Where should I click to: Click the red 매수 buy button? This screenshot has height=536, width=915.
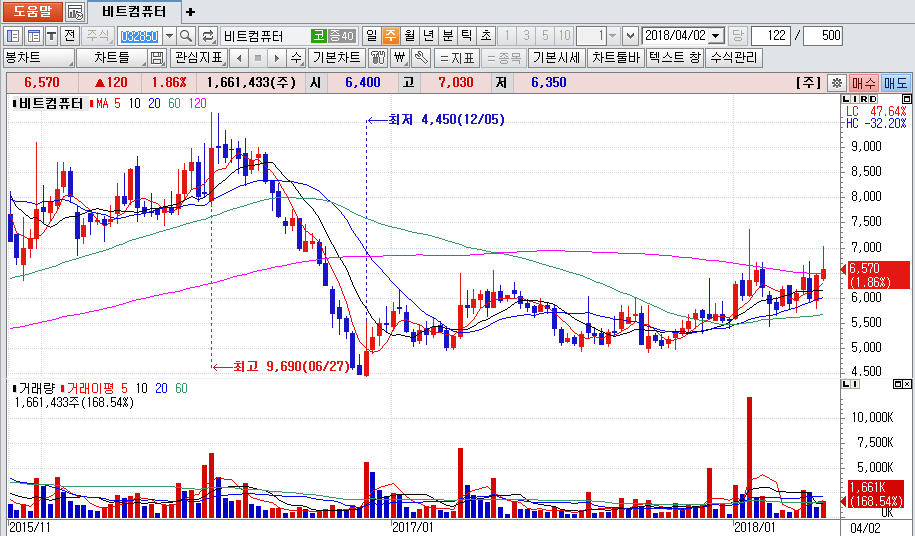pyautogui.click(x=864, y=82)
